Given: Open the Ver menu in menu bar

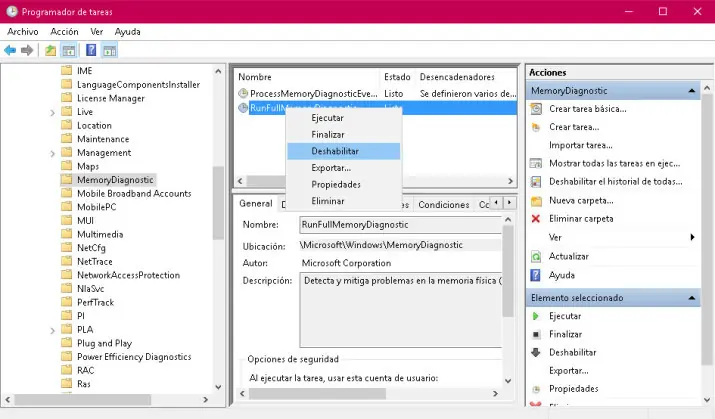Looking at the screenshot, I should pos(97,31).
